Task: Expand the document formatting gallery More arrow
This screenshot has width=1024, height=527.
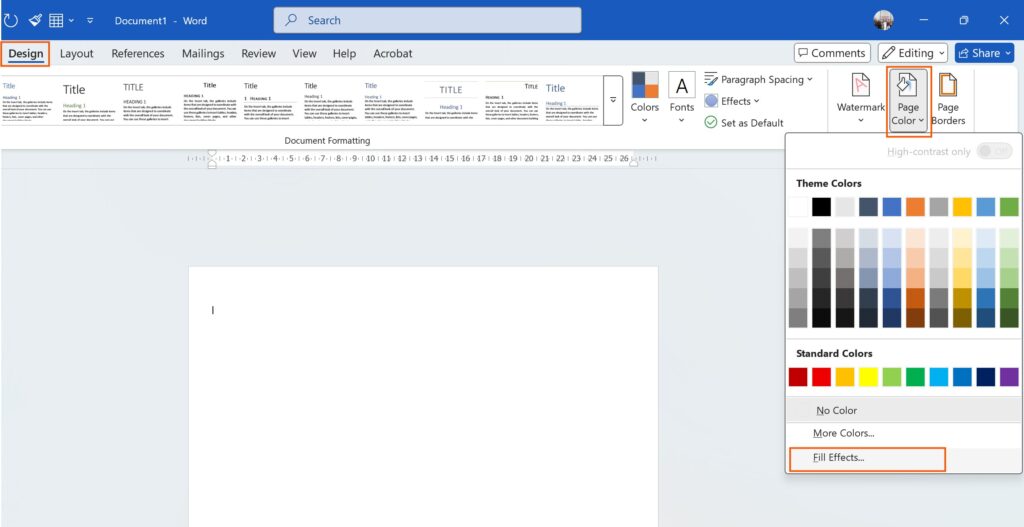Action: [x=613, y=100]
